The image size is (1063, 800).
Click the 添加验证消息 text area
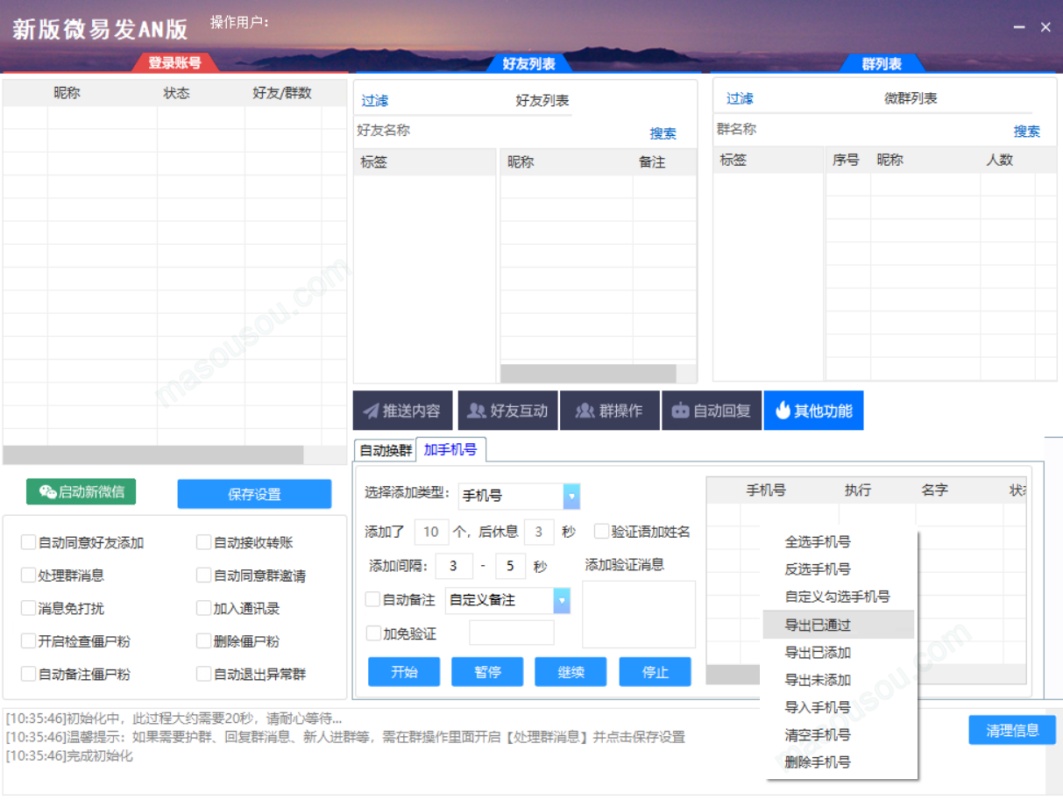coord(639,614)
